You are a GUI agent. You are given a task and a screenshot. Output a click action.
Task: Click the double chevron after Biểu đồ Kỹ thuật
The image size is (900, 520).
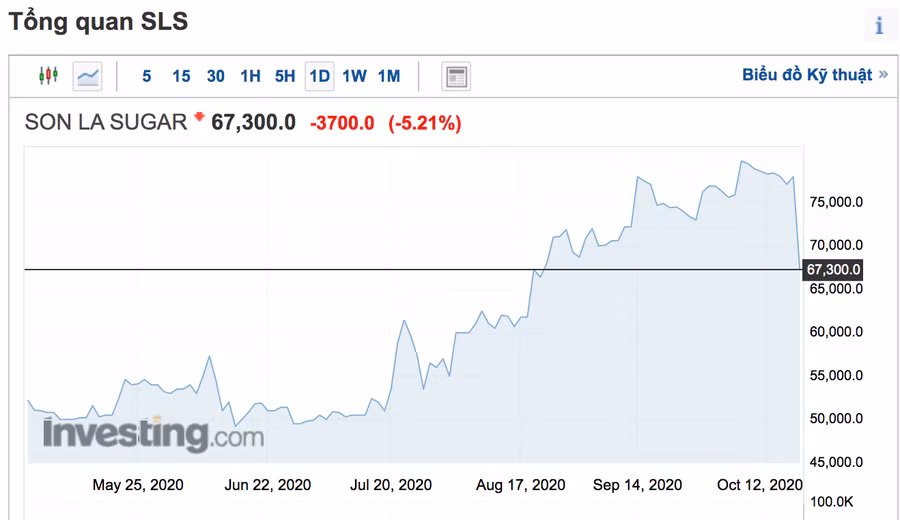(x=883, y=75)
